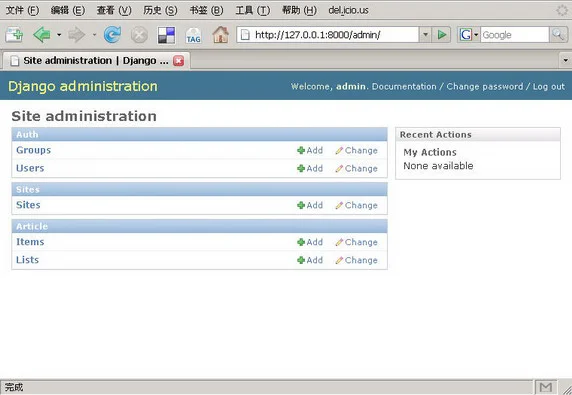Add a new Item
572x395 pixels.
click(310, 242)
